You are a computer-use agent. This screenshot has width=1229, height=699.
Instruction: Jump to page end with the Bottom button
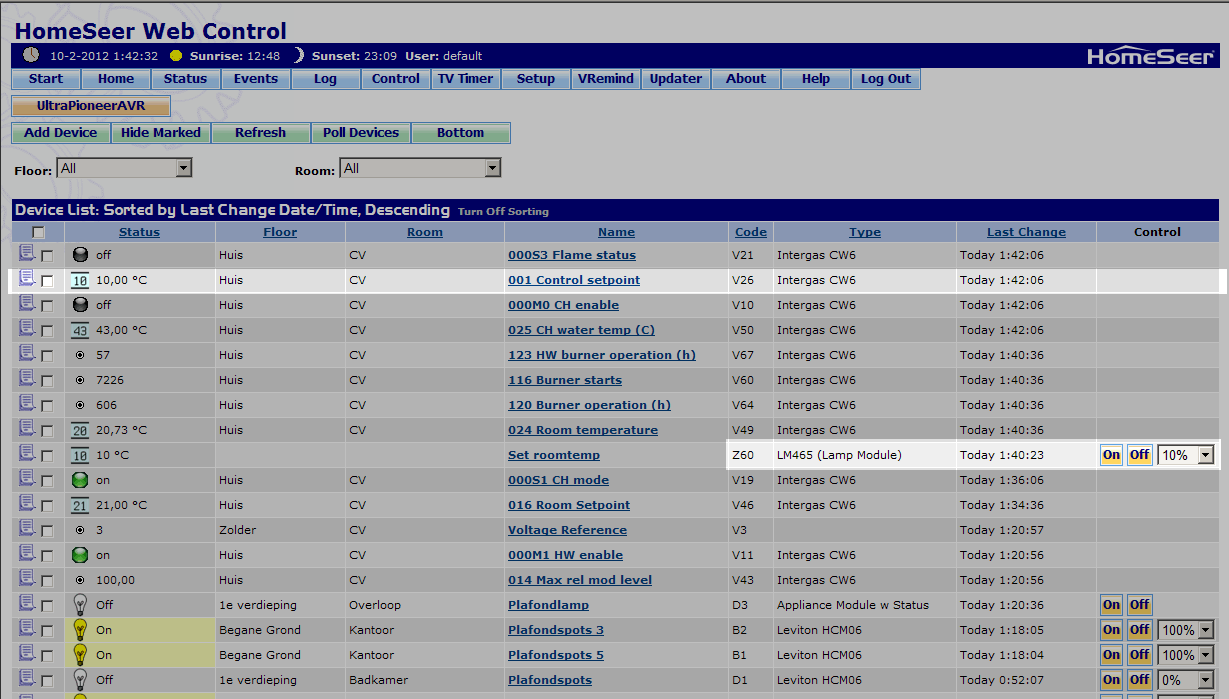pyautogui.click(x=461, y=133)
